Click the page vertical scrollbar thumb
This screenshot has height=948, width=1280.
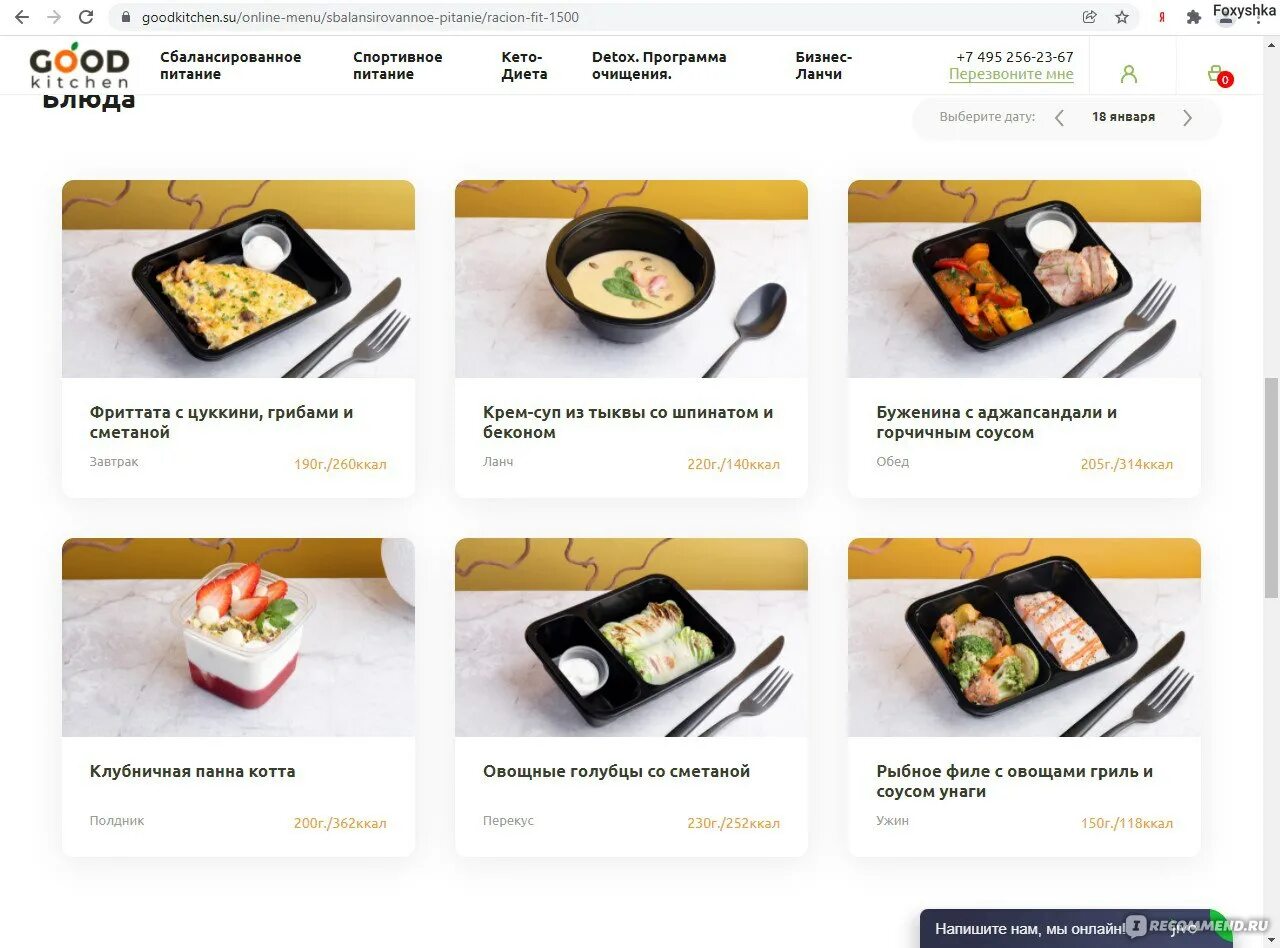coord(1271,488)
